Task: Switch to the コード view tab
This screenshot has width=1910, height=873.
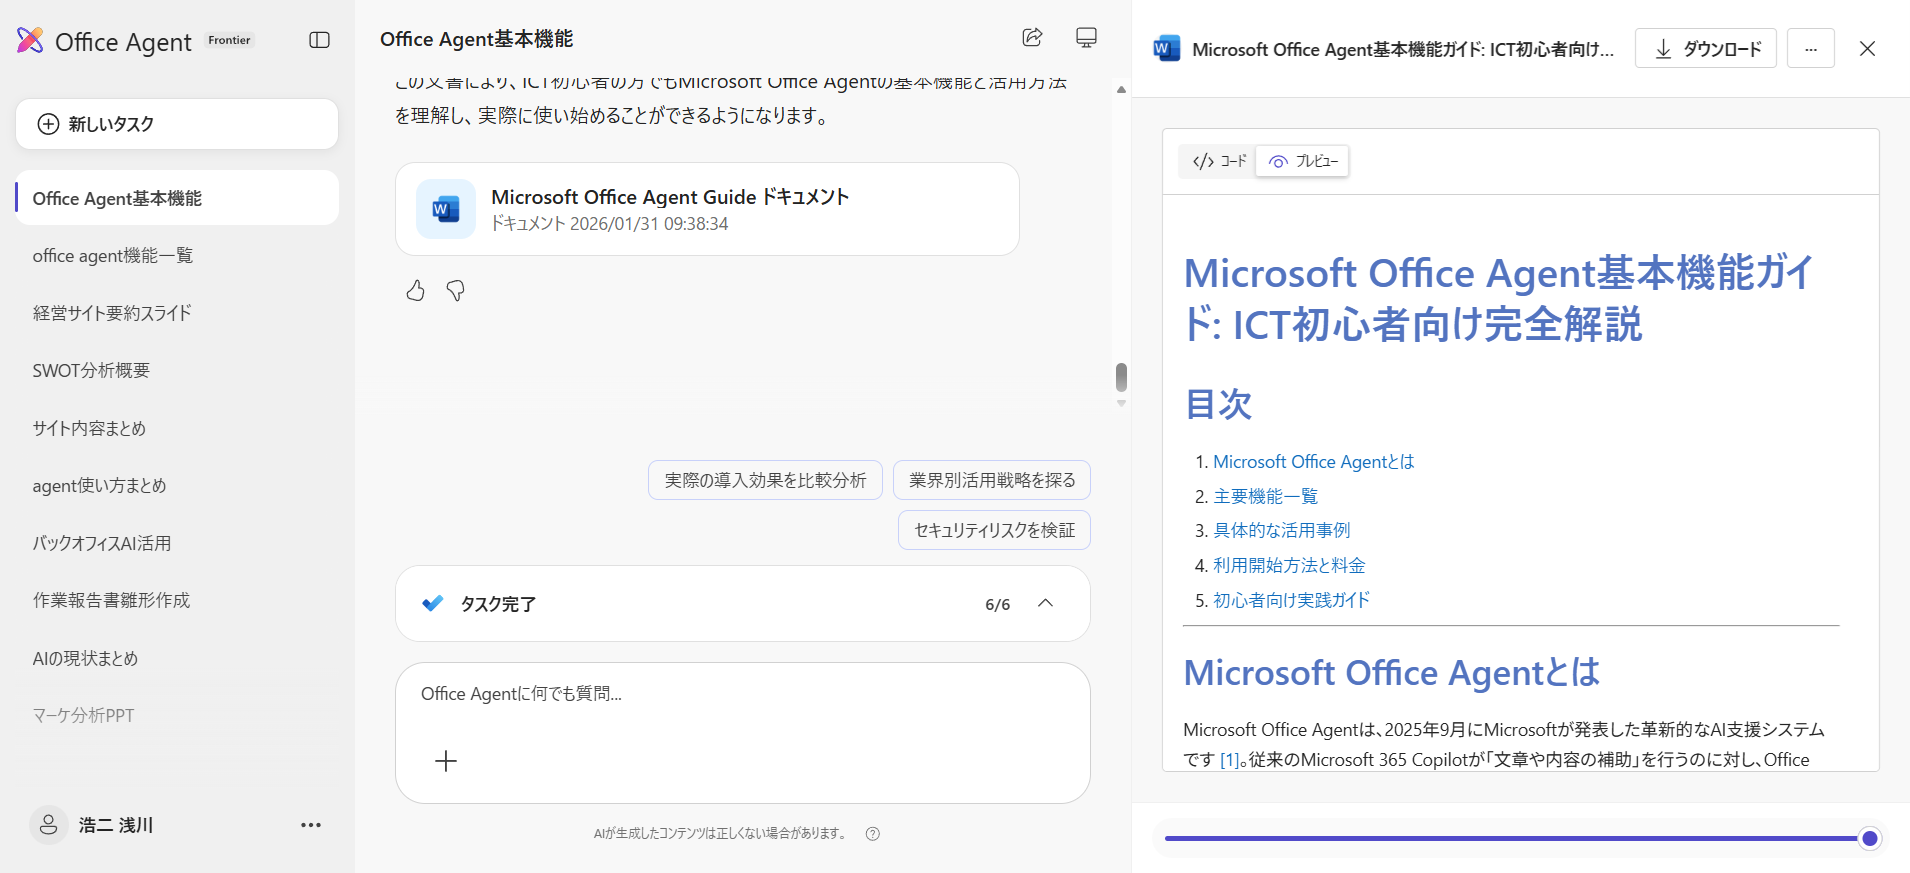Action: click(x=1219, y=161)
